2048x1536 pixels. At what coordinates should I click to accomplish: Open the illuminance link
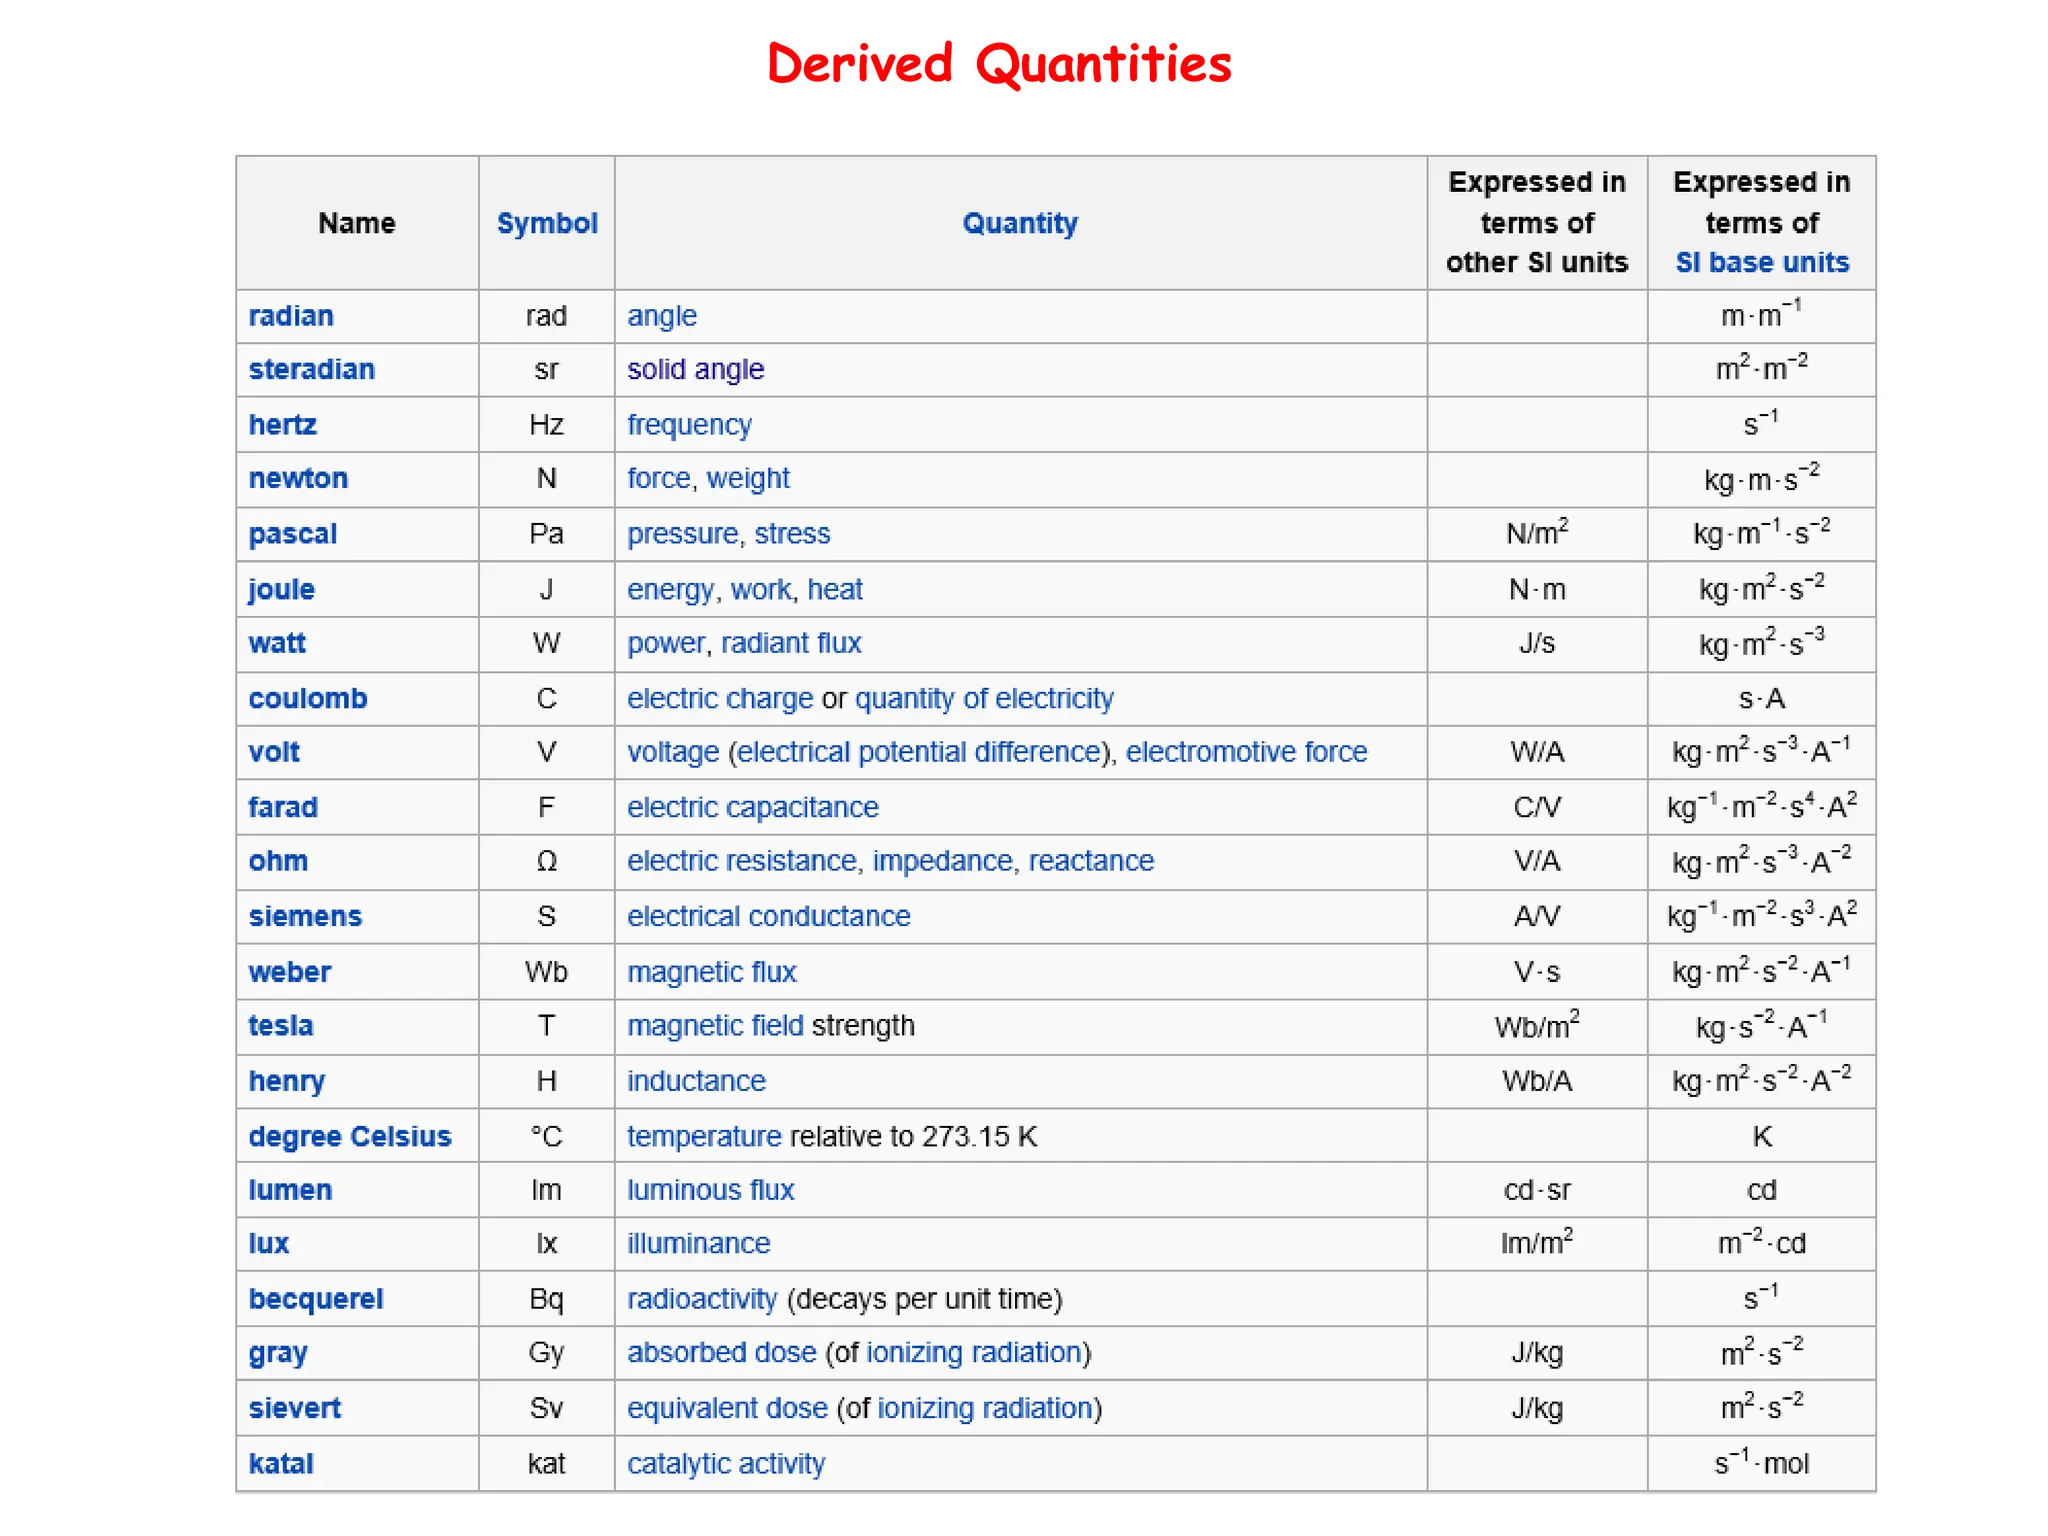point(699,1244)
